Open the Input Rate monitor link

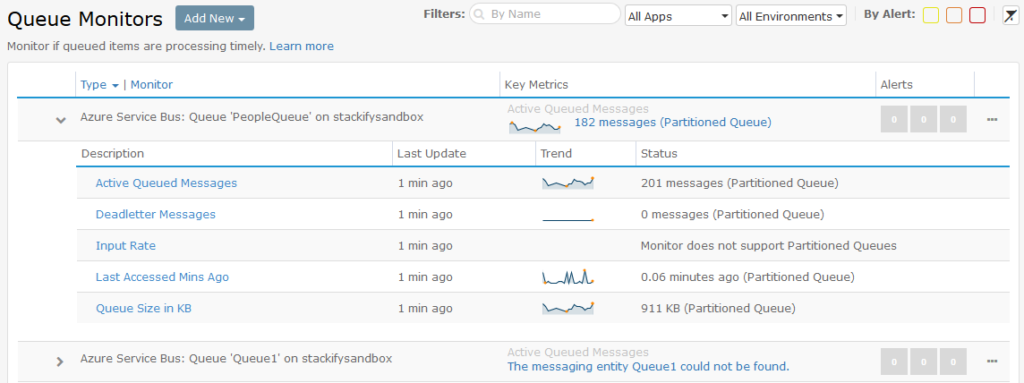[125, 246]
